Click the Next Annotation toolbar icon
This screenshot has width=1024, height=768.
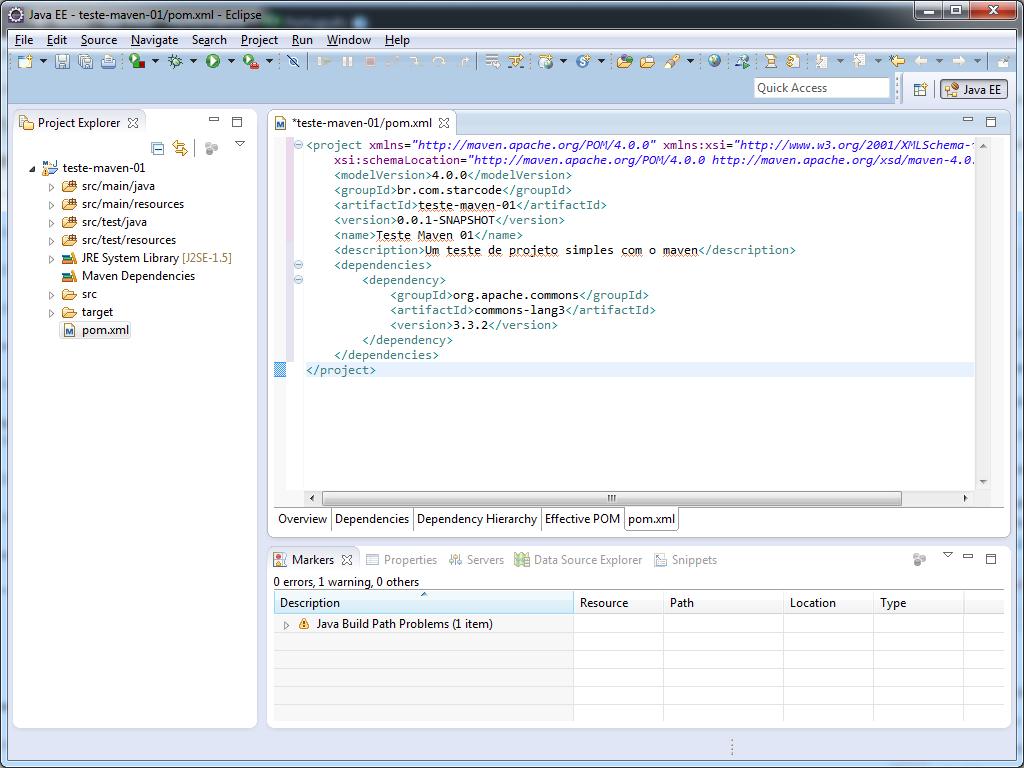[822, 61]
